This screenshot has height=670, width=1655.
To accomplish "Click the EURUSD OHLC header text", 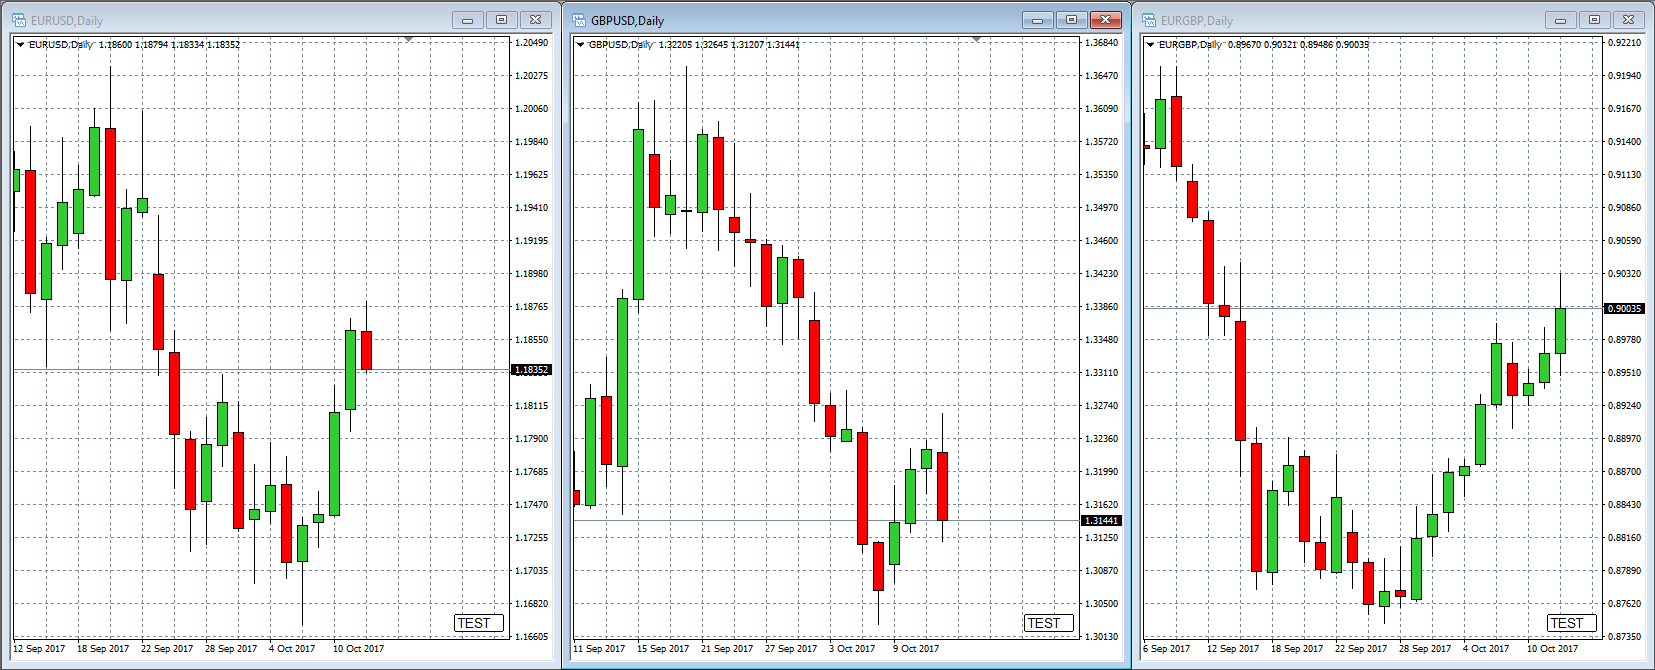I will (x=134, y=45).
